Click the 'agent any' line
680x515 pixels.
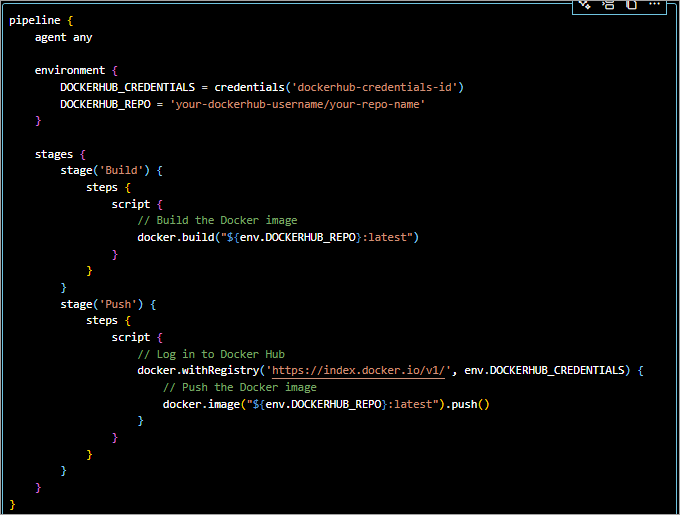click(x=63, y=37)
